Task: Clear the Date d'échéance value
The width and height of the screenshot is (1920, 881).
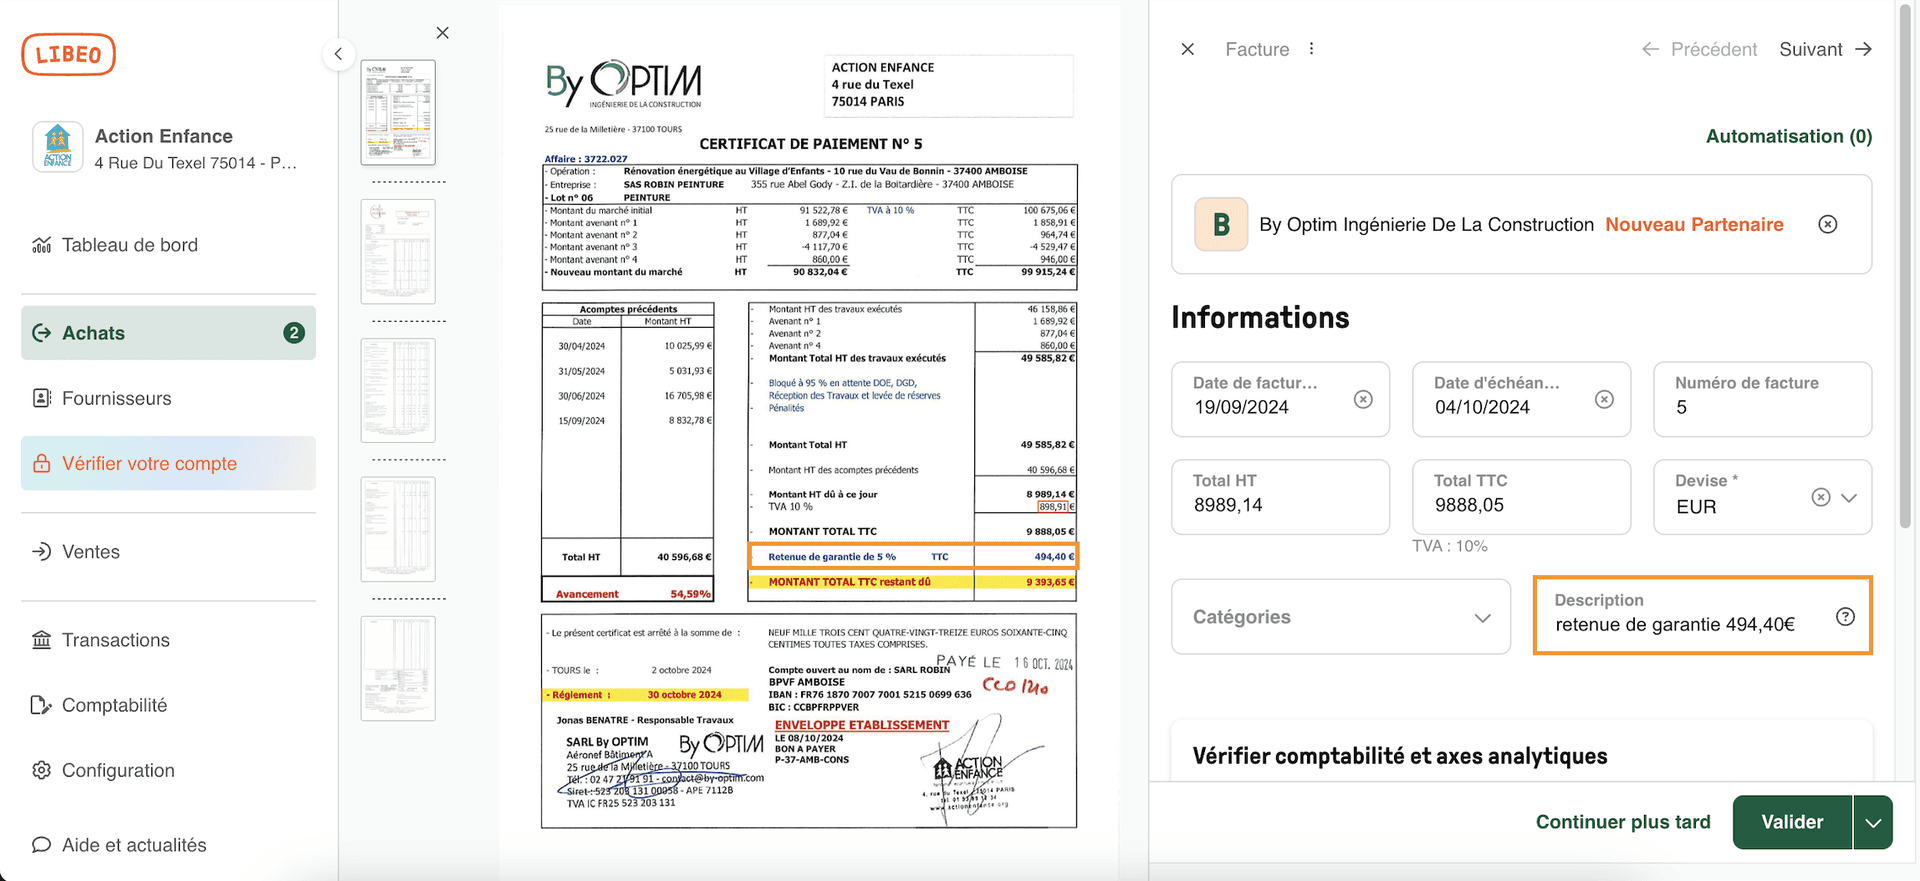Action: 1604,399
